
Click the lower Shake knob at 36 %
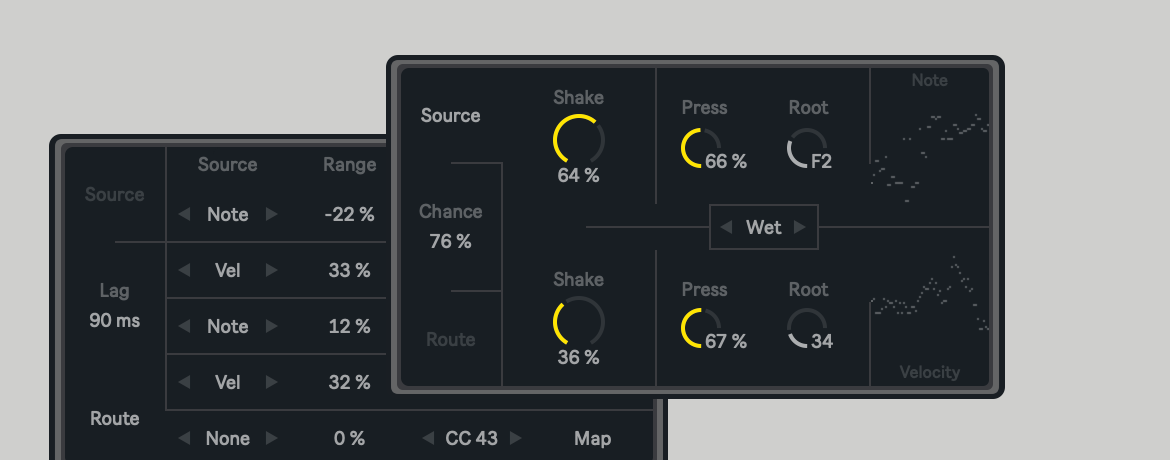tap(578, 322)
